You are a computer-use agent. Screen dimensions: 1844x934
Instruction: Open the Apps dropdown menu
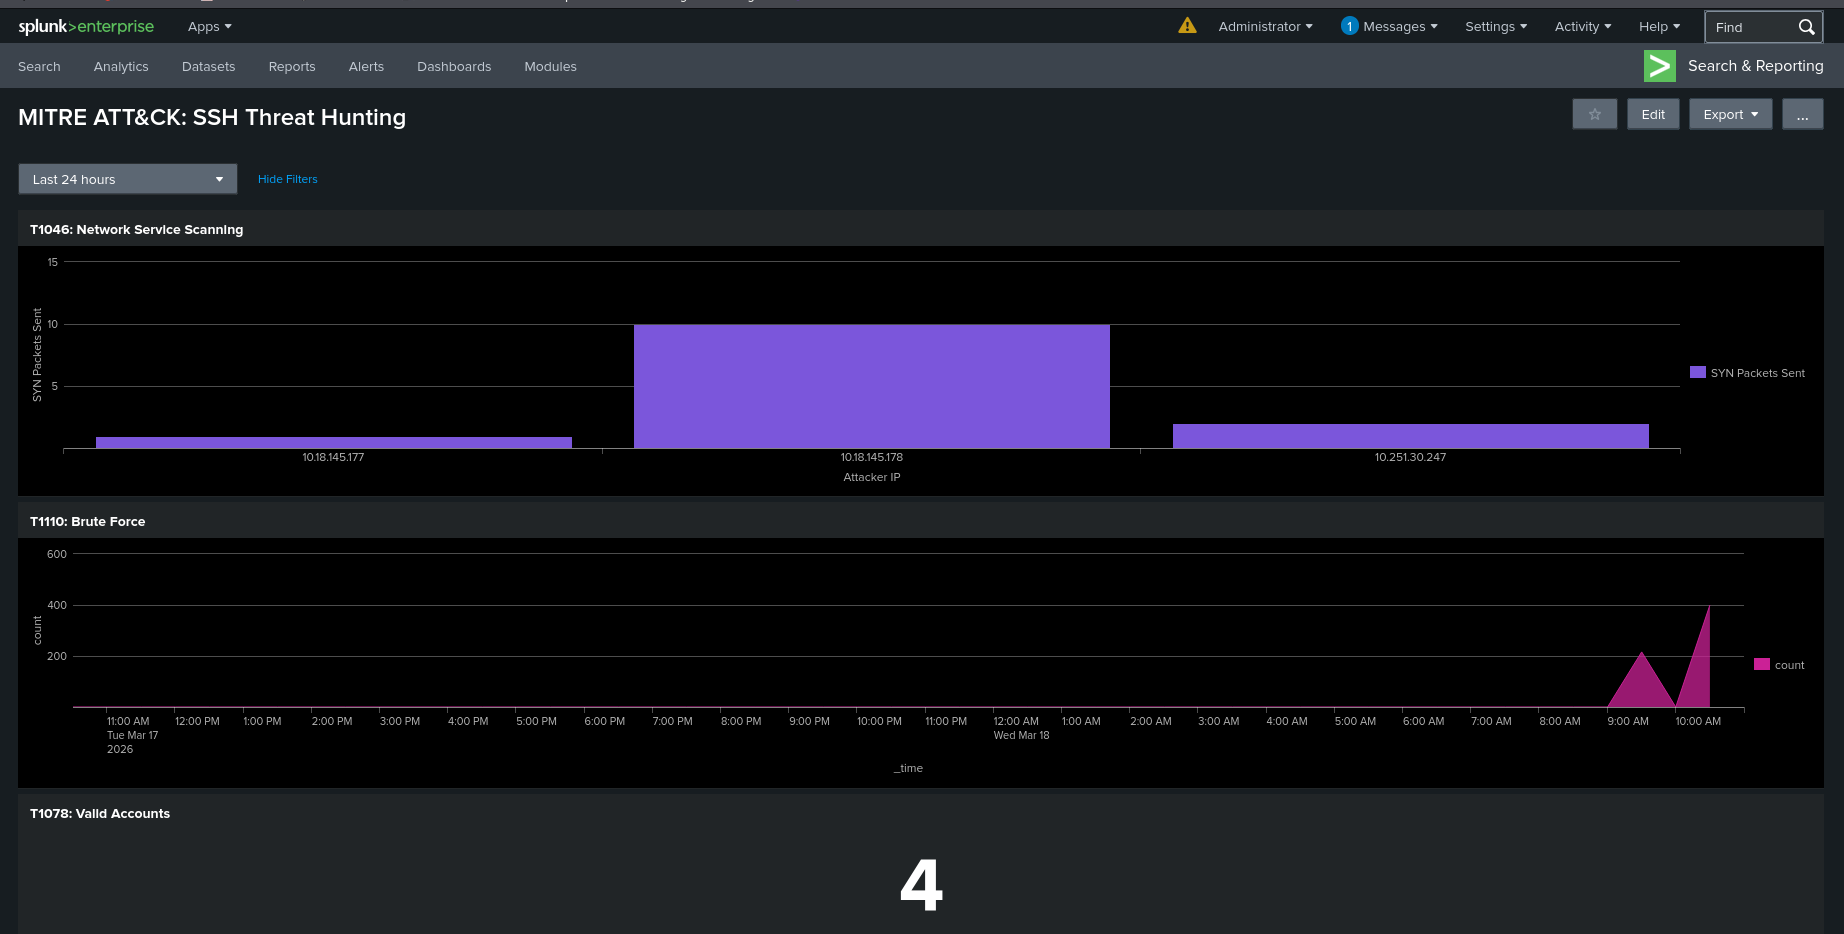210,27
